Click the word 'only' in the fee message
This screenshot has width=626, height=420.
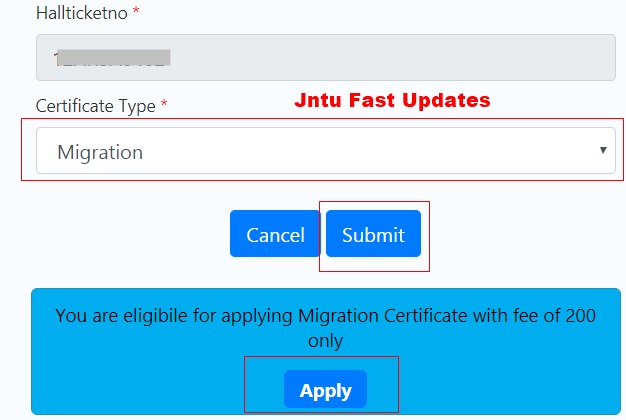click(325, 341)
